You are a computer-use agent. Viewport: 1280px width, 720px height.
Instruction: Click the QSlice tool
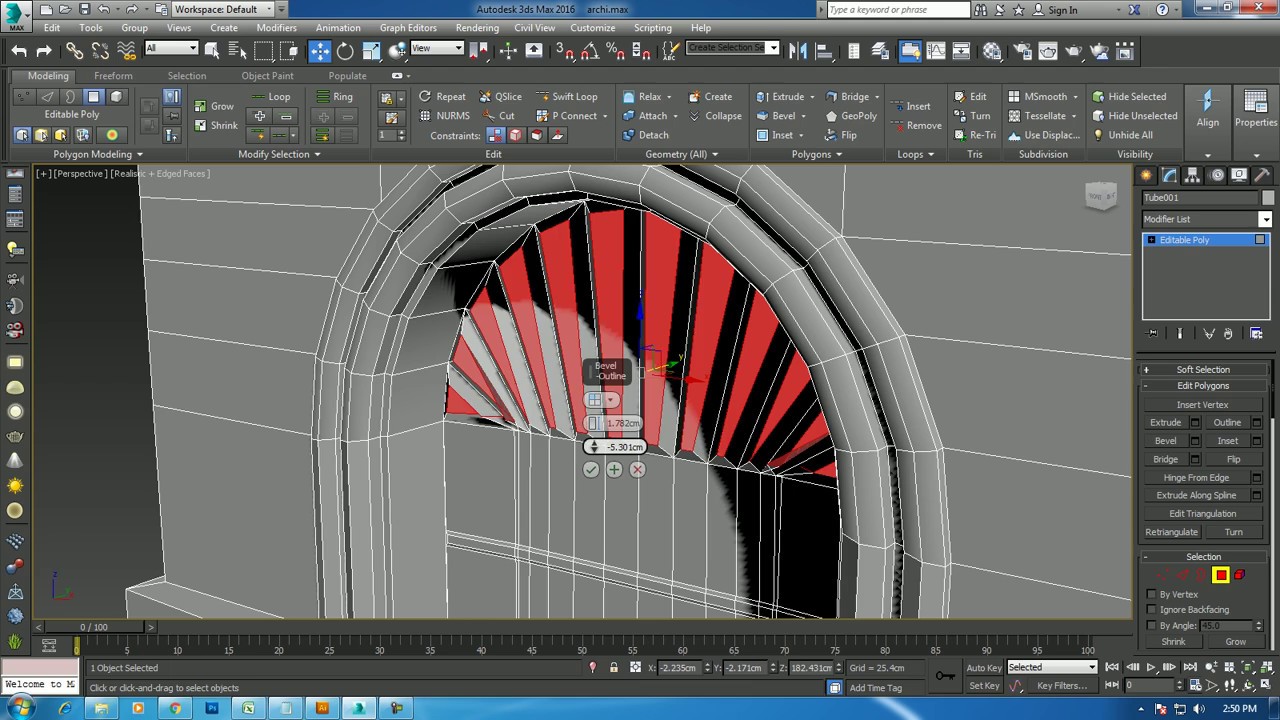point(499,97)
